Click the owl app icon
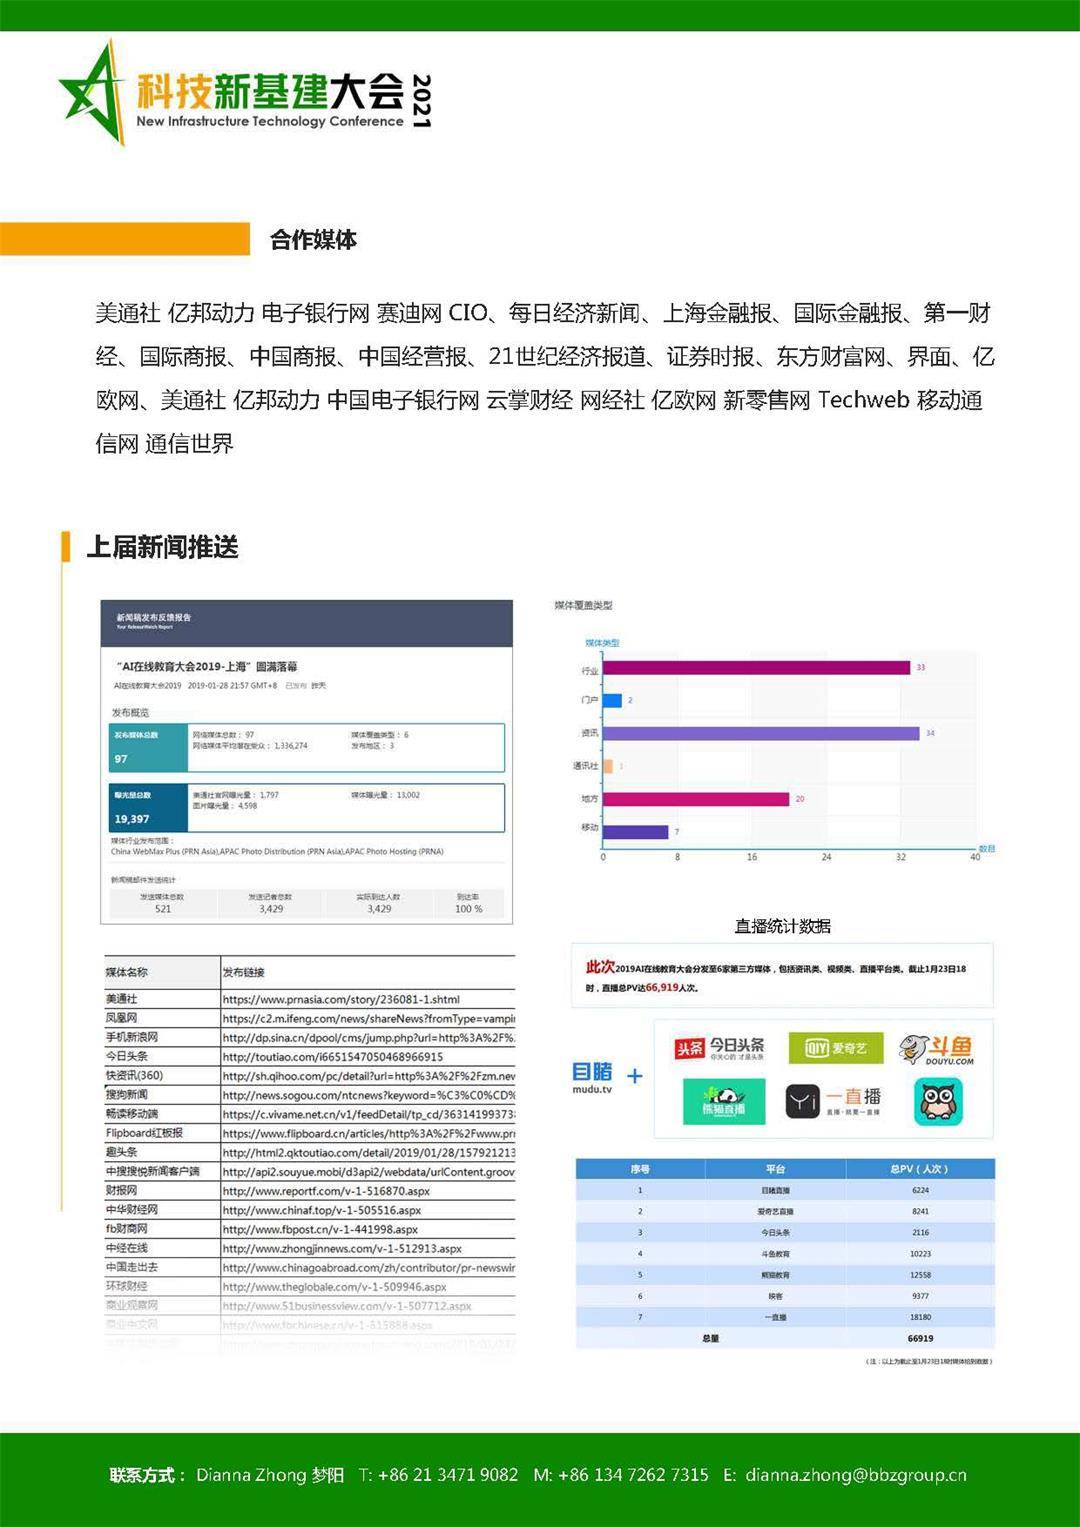The width and height of the screenshot is (1080, 1527). pyautogui.click(x=938, y=1102)
